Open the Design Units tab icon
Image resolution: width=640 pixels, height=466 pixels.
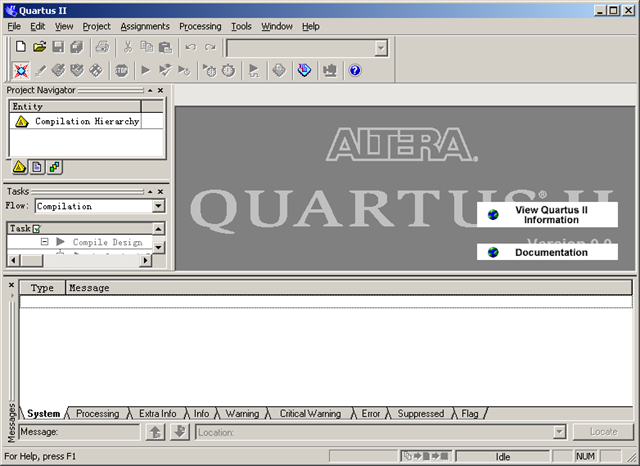[54, 166]
